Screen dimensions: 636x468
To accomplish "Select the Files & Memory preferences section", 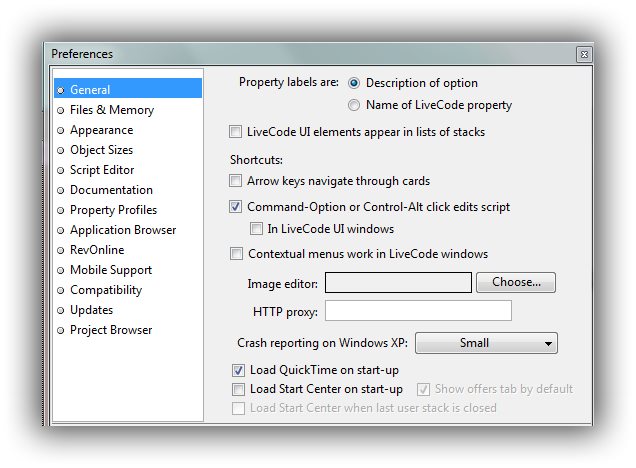I will [x=111, y=110].
